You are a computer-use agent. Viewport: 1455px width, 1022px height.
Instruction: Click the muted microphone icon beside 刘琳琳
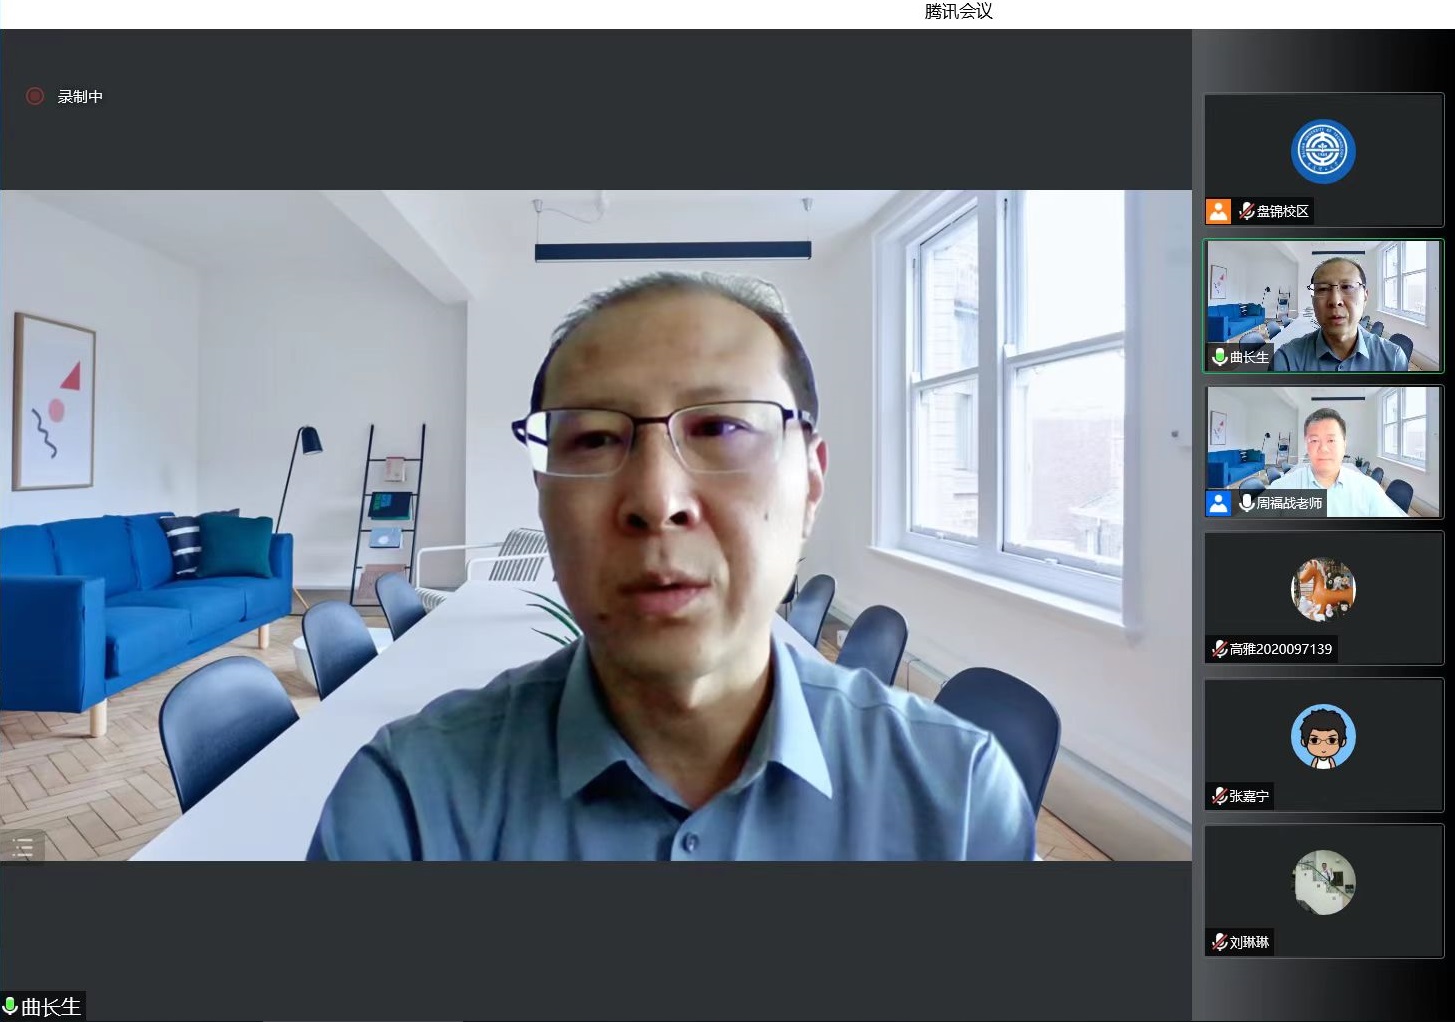(1219, 942)
